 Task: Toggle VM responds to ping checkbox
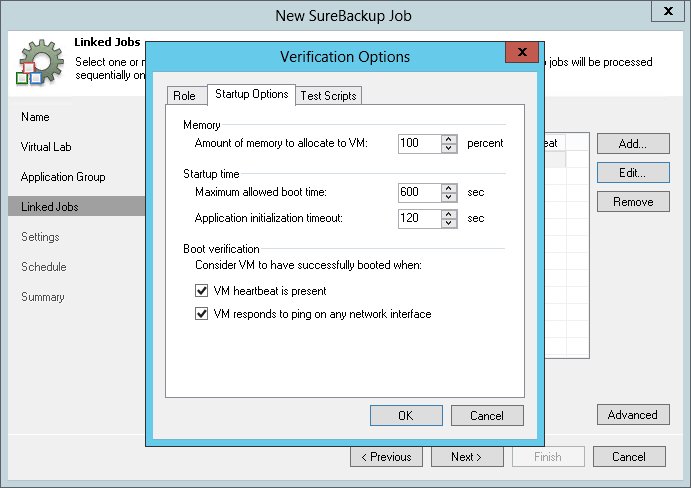201,314
